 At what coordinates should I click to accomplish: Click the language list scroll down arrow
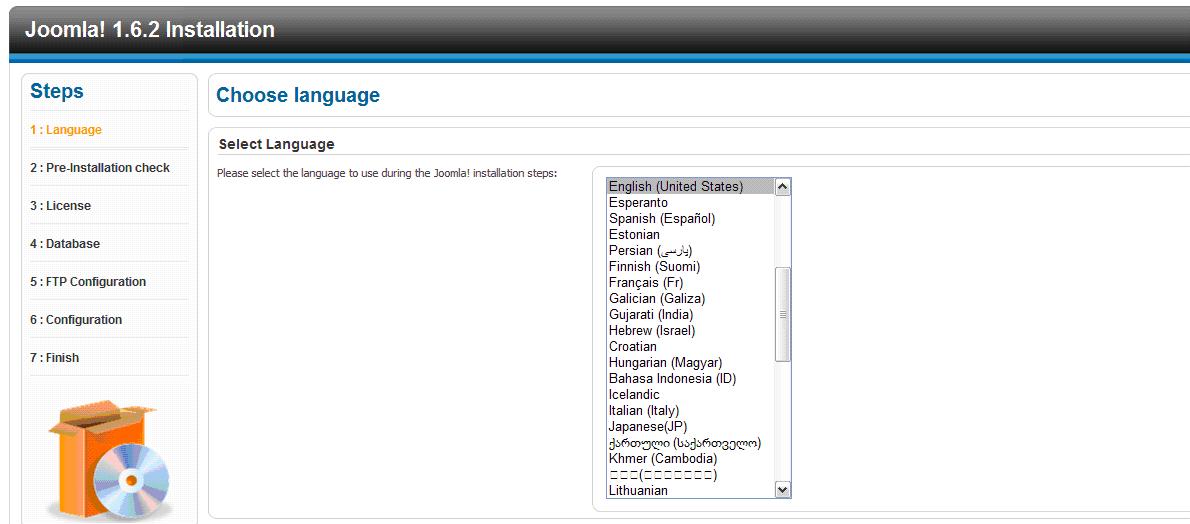point(782,490)
